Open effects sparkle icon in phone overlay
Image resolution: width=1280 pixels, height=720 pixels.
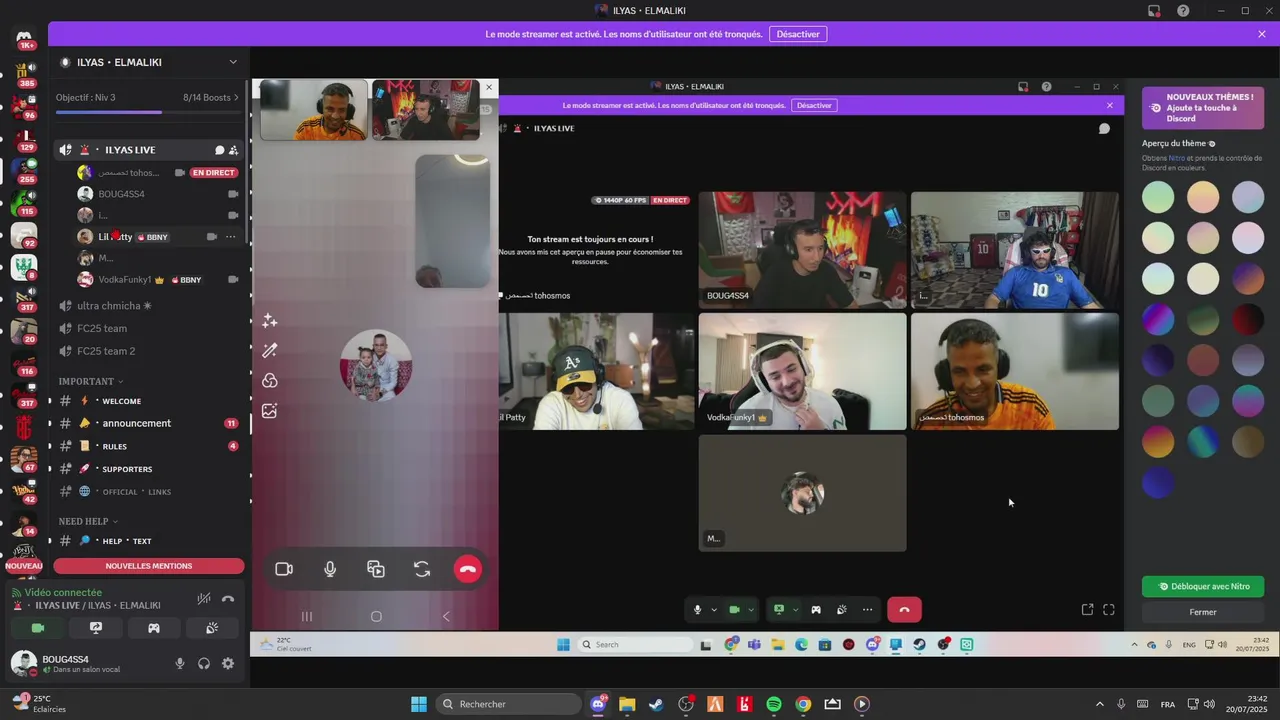tap(269, 321)
